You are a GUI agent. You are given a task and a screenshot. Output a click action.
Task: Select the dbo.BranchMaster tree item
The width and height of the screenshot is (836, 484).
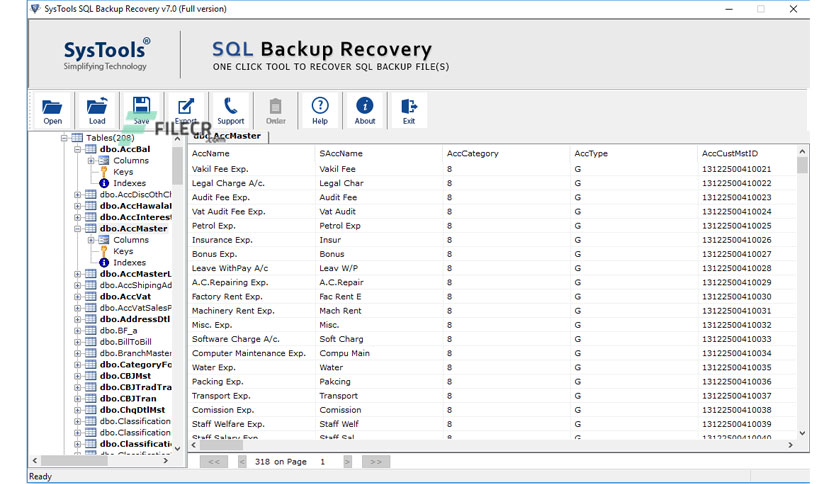pos(135,353)
